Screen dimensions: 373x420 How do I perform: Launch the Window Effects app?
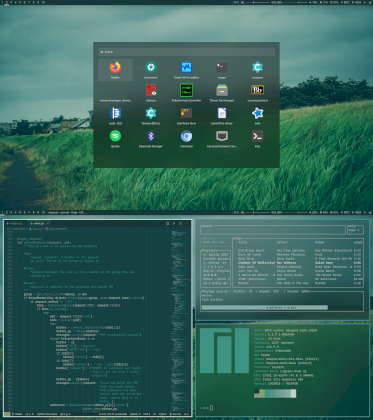(x=151, y=116)
